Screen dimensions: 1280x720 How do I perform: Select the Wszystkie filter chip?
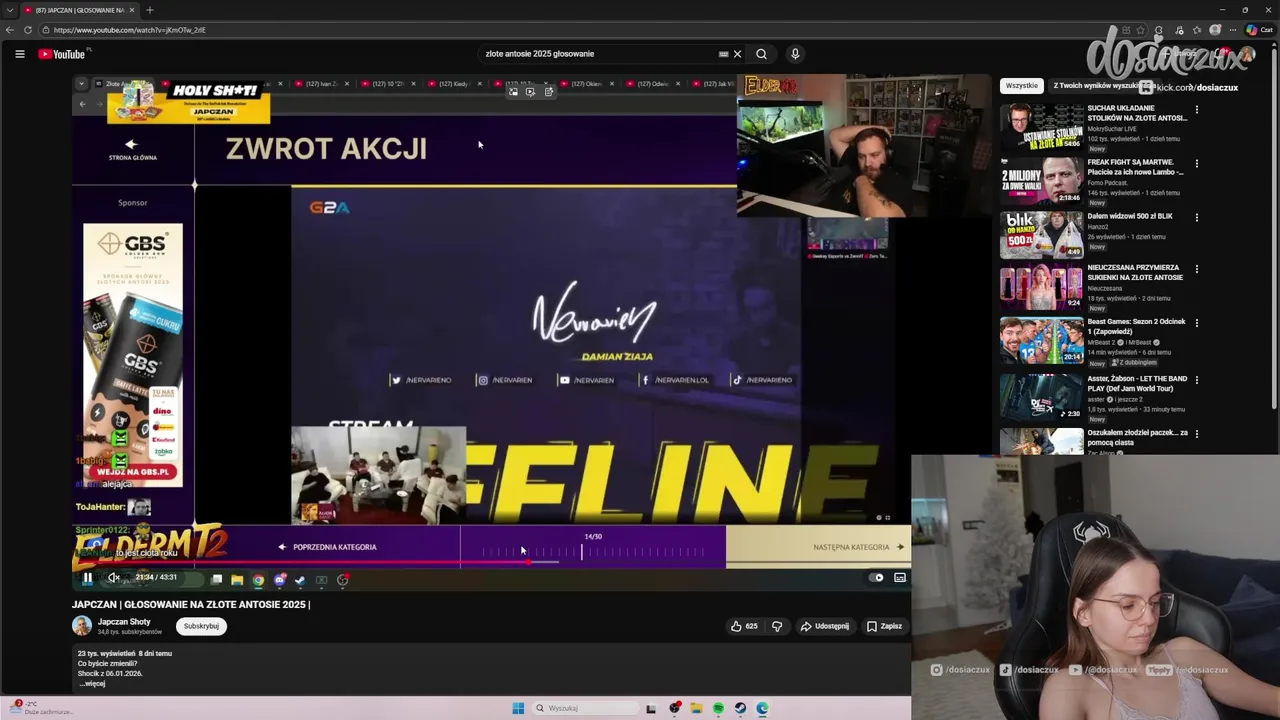click(1022, 86)
